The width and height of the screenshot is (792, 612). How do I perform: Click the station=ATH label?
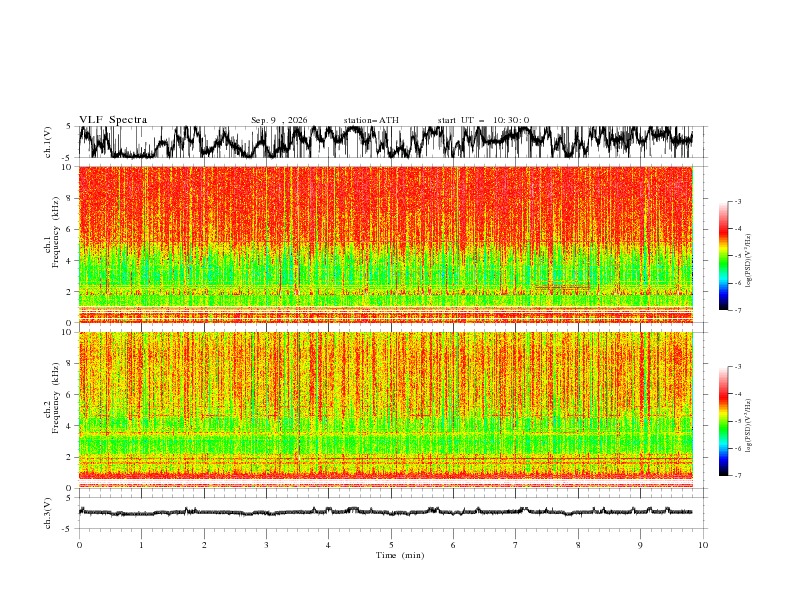point(371,120)
